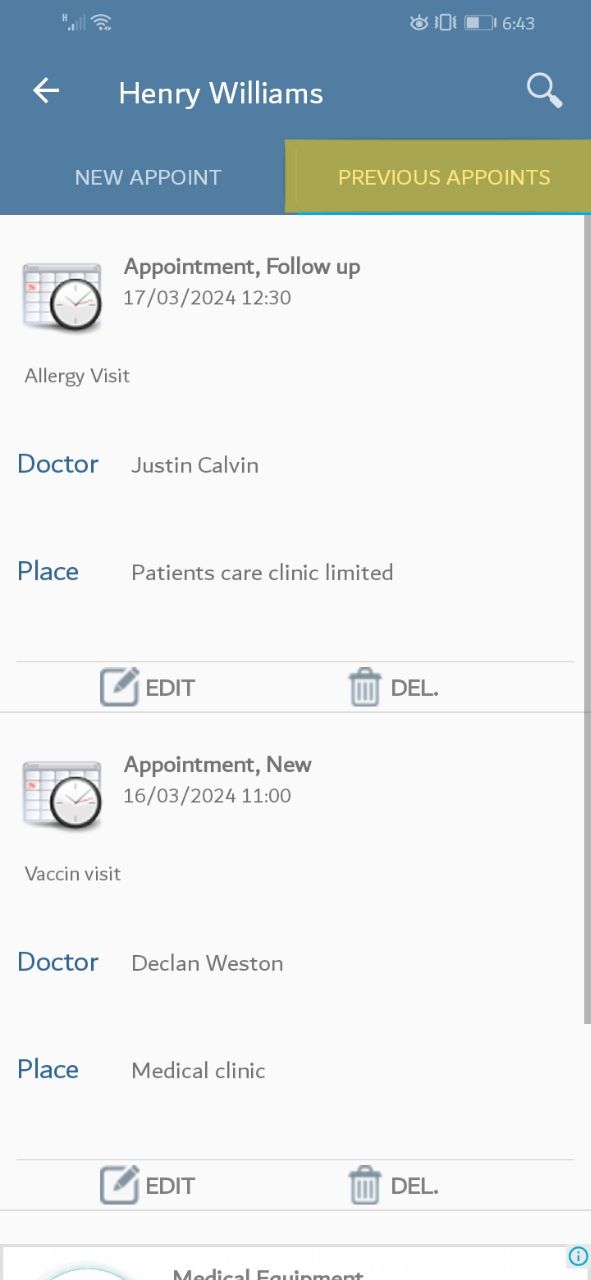Click the trash icon for Allergy Visit

point(365,687)
